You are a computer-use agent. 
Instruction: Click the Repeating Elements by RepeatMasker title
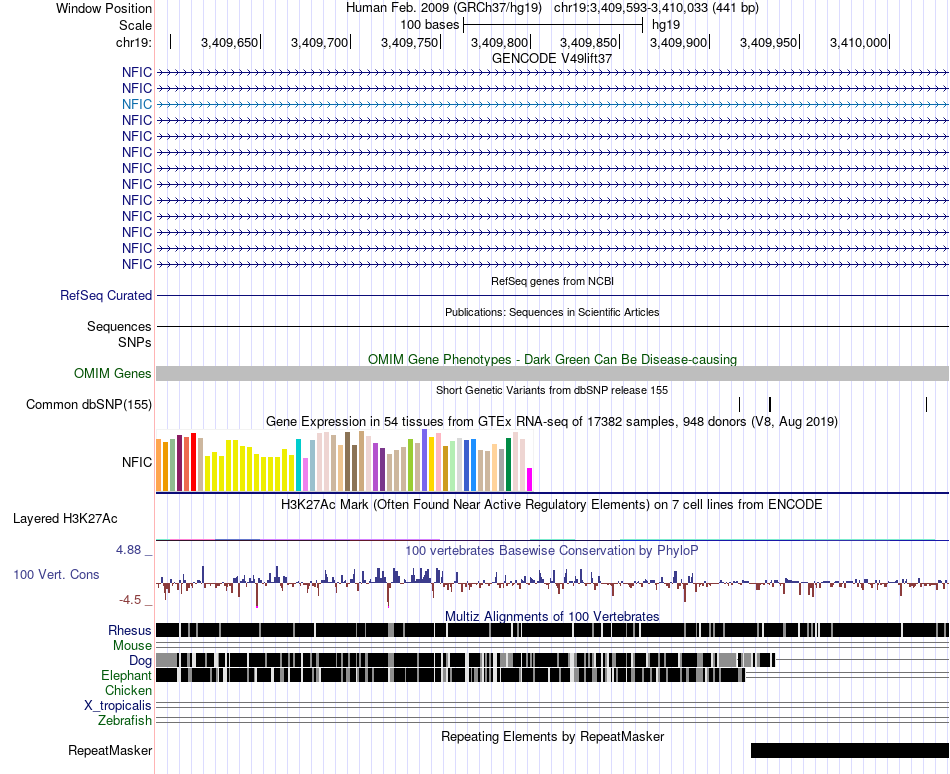coord(552,736)
